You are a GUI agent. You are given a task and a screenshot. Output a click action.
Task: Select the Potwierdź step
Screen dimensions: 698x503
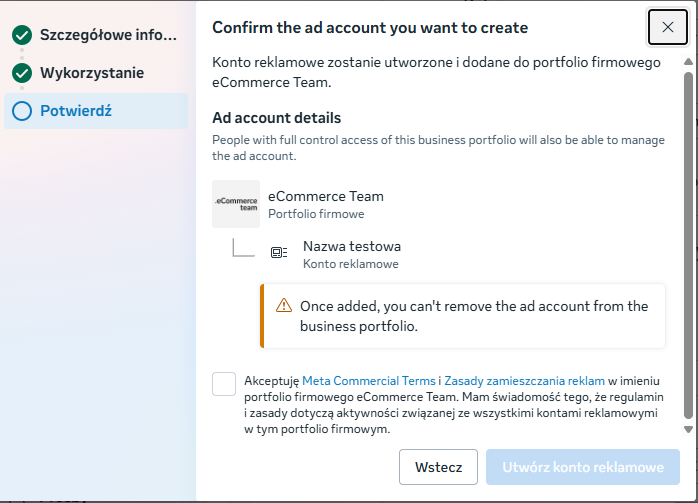coord(76,111)
